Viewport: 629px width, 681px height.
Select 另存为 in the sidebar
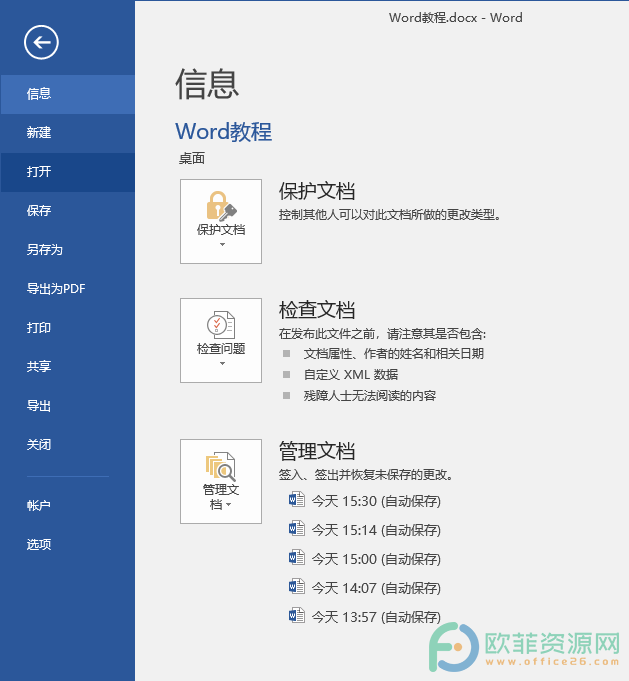[x=67, y=250]
